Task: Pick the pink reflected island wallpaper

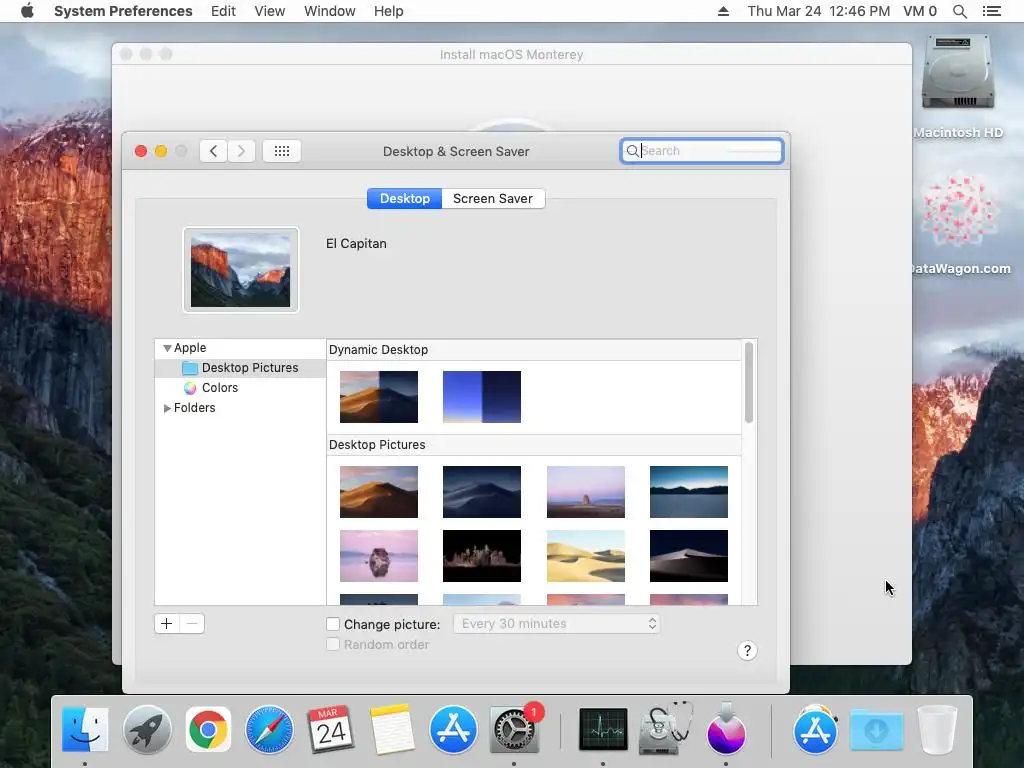Action: point(379,556)
